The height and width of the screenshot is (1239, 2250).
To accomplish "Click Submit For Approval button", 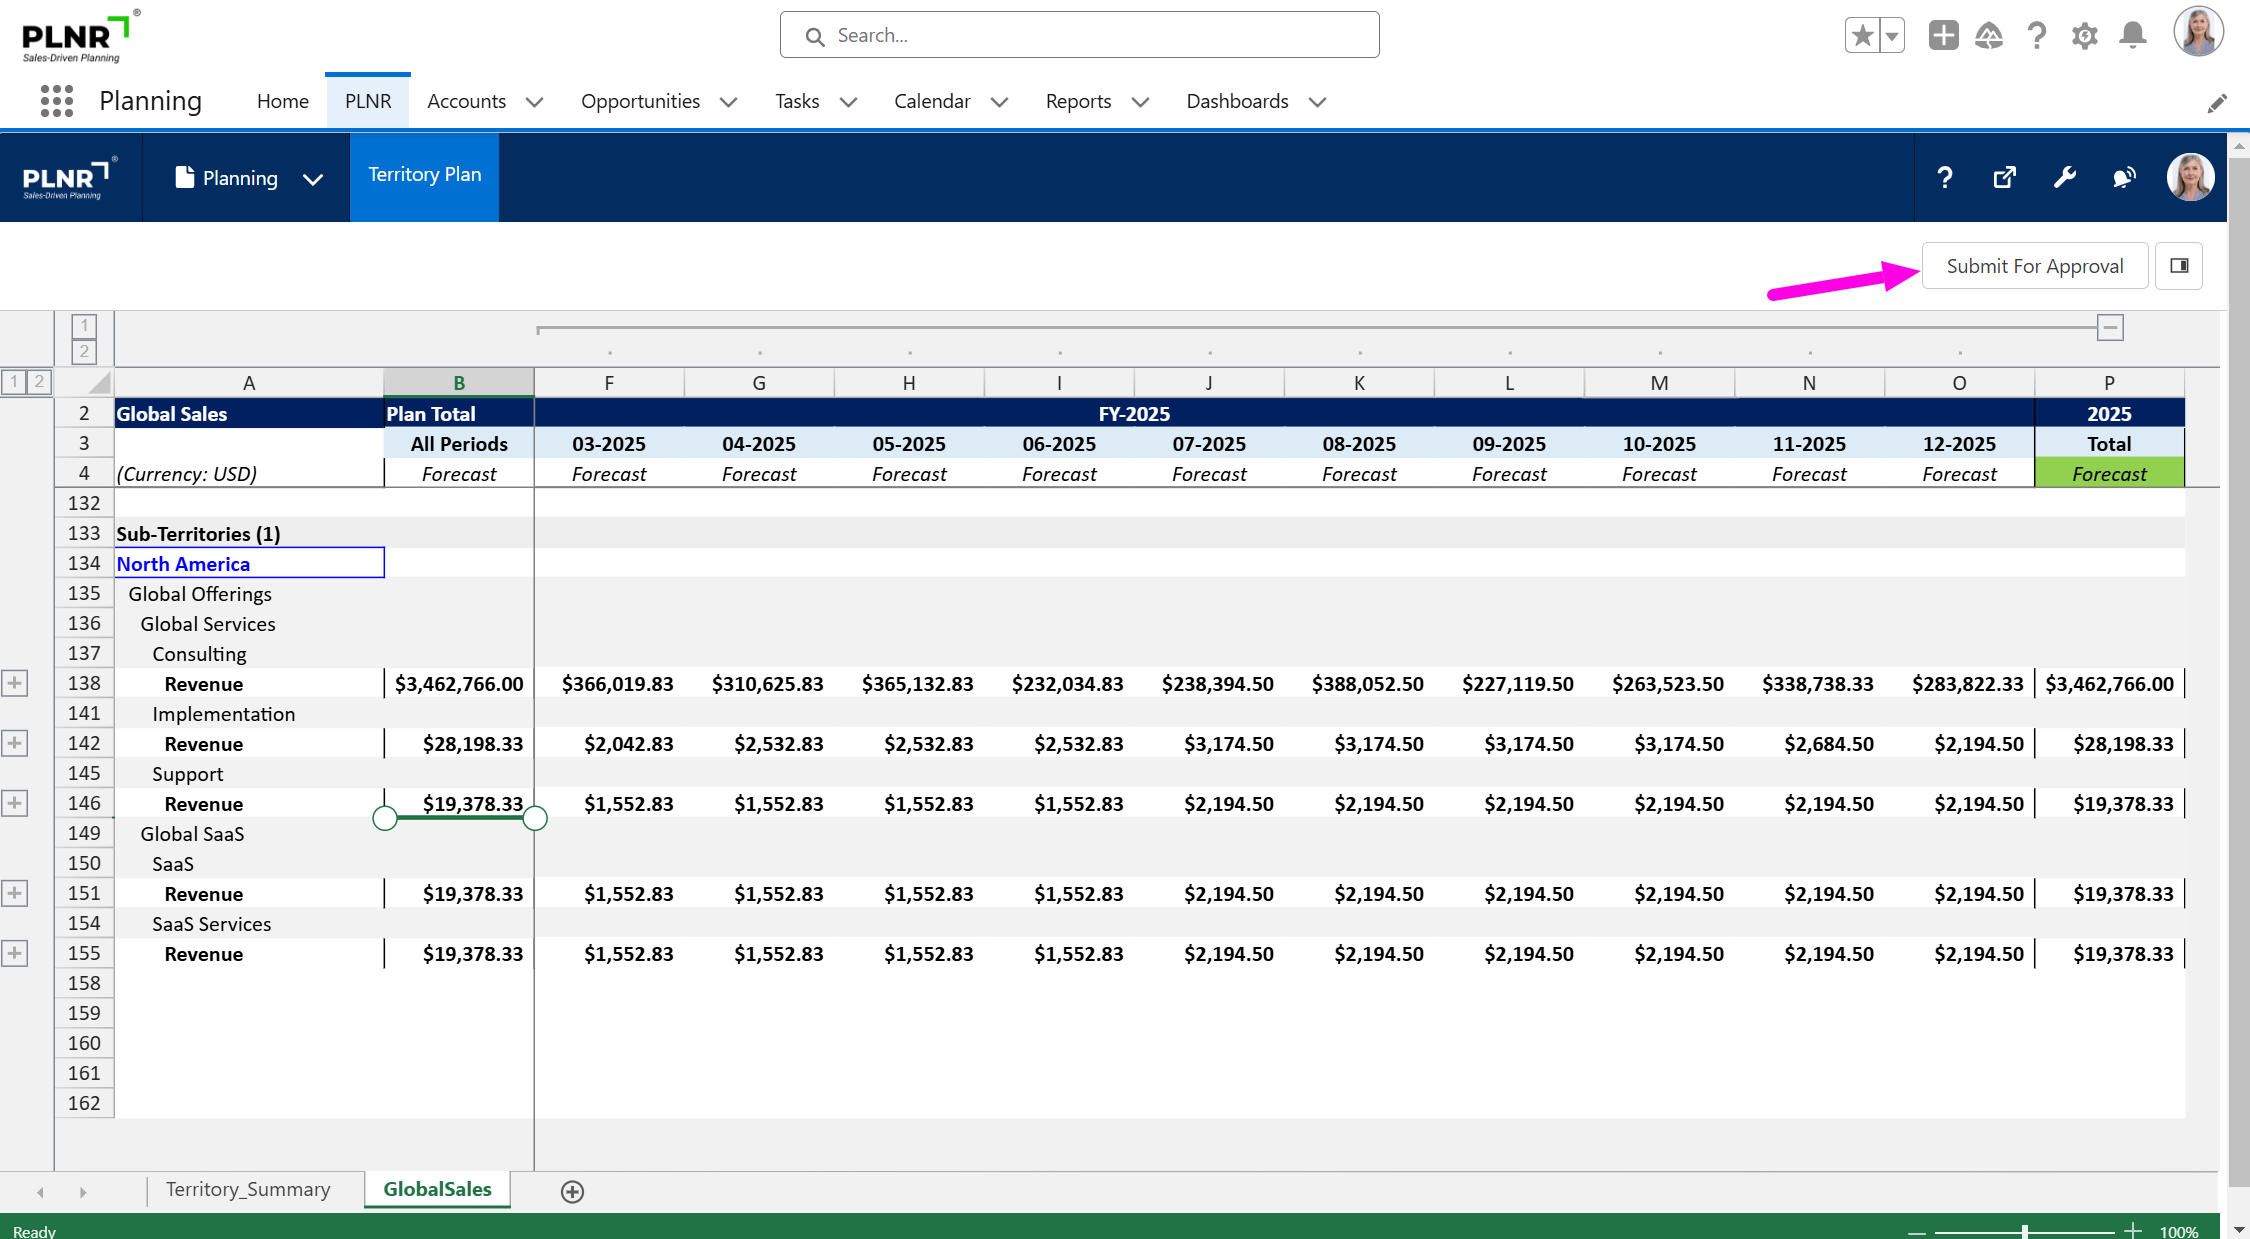I will tap(2034, 266).
